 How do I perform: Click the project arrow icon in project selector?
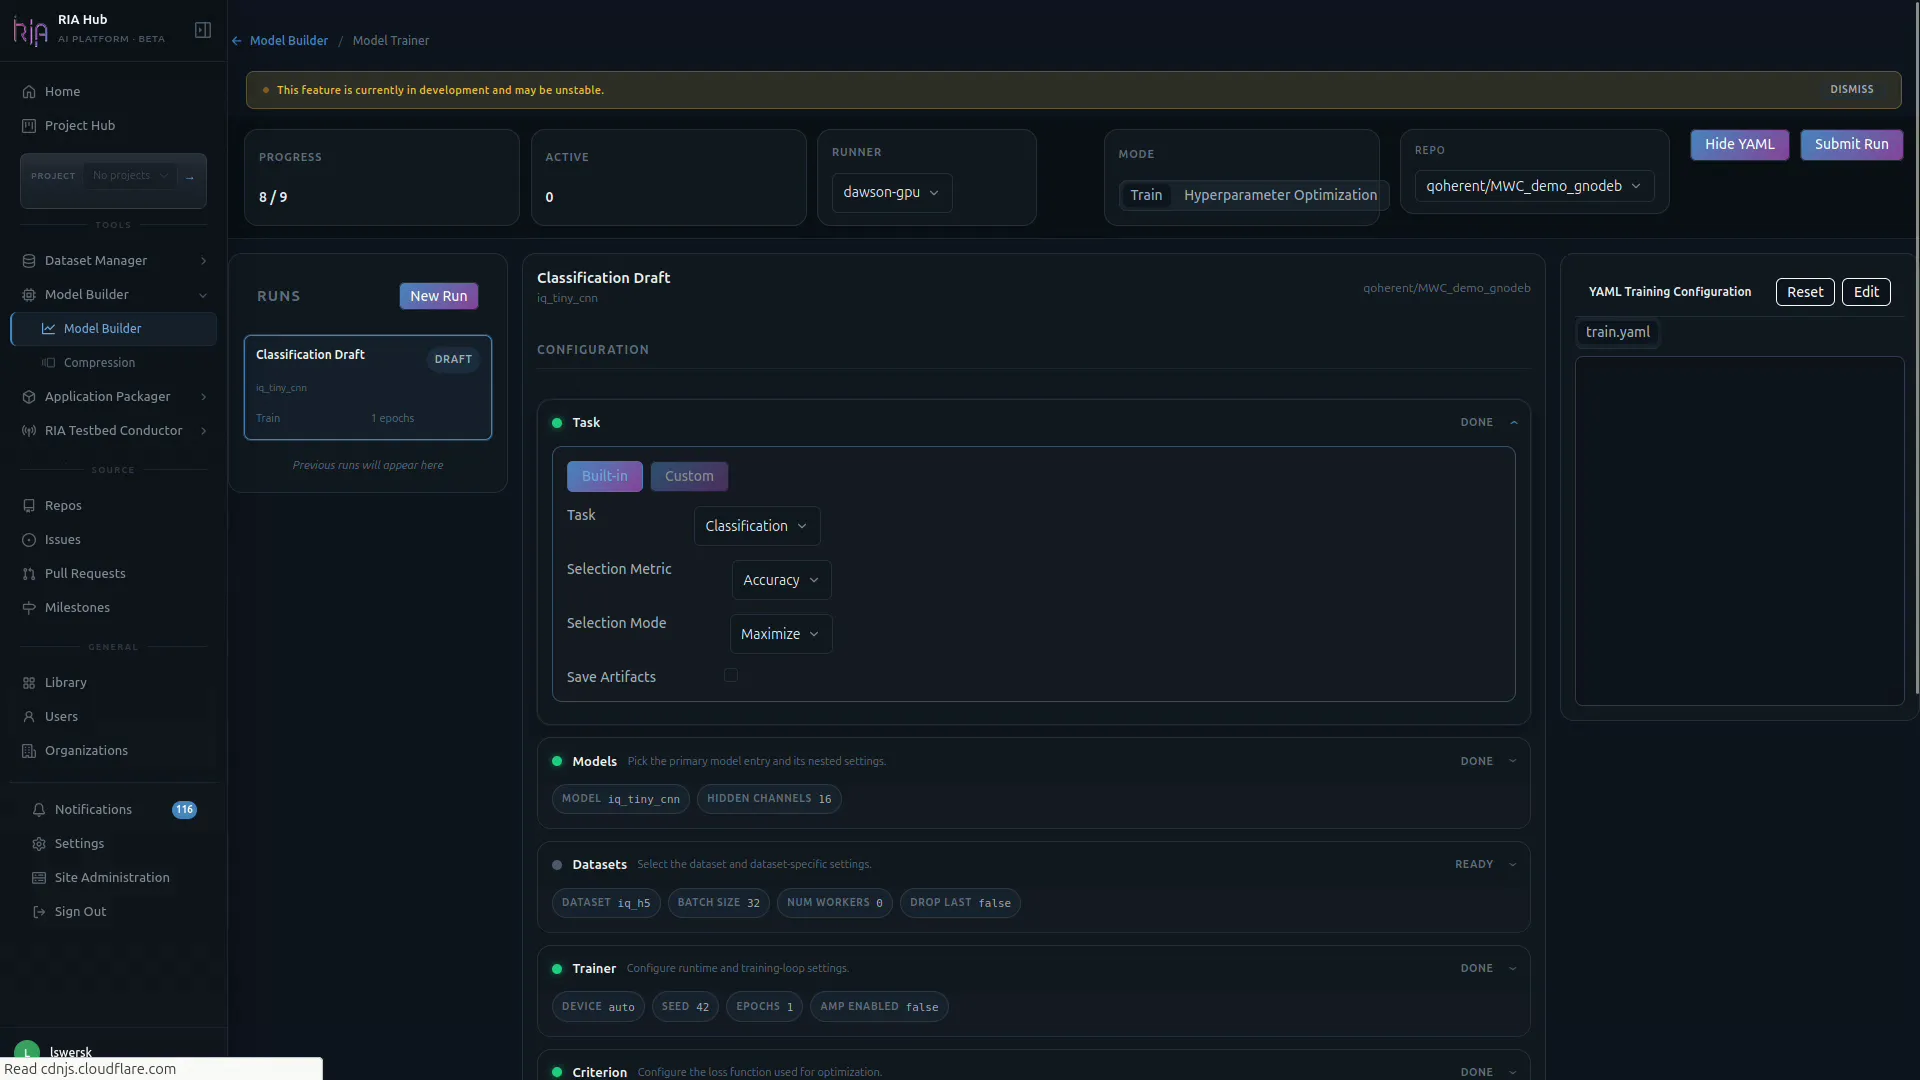(x=189, y=177)
